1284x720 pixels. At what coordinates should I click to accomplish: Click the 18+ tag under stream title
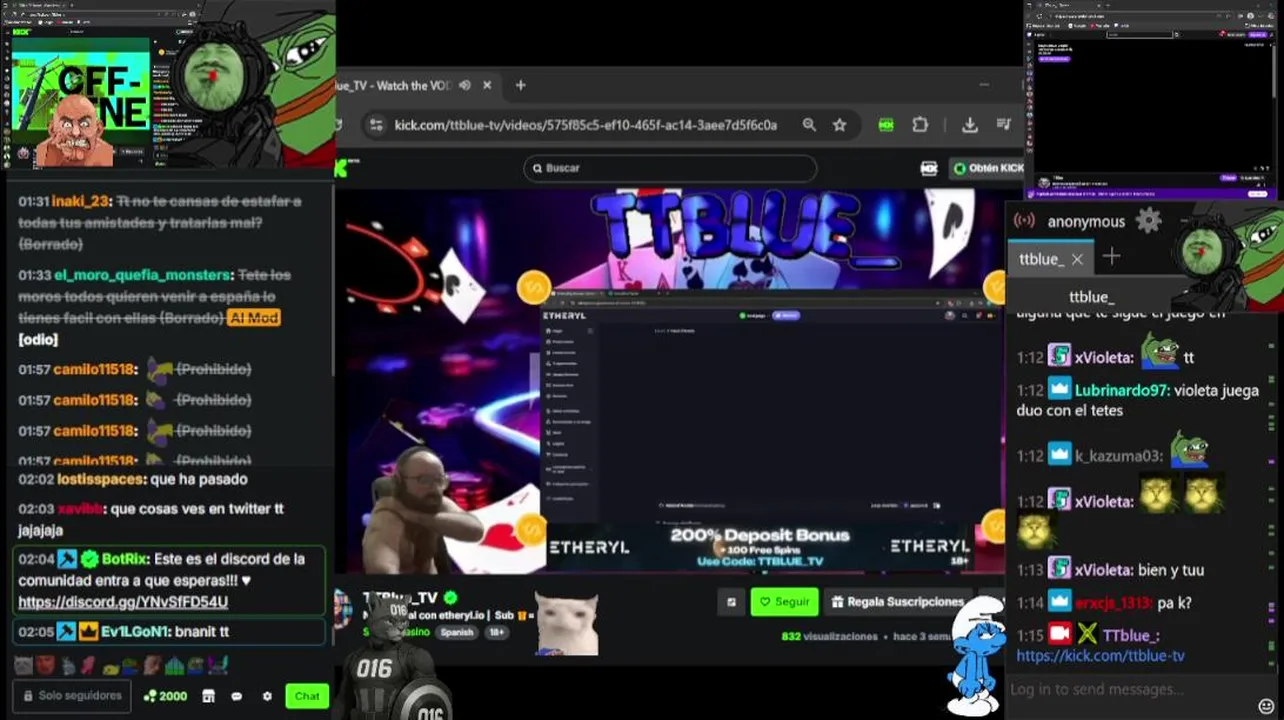coord(497,632)
